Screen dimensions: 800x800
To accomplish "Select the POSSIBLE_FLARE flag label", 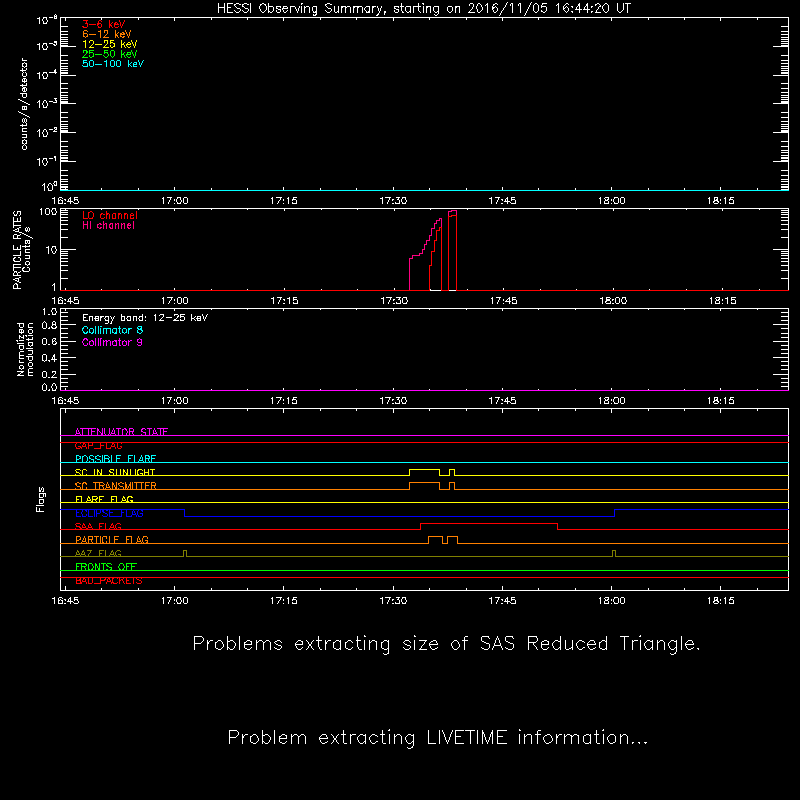I will pyautogui.click(x=115, y=459).
